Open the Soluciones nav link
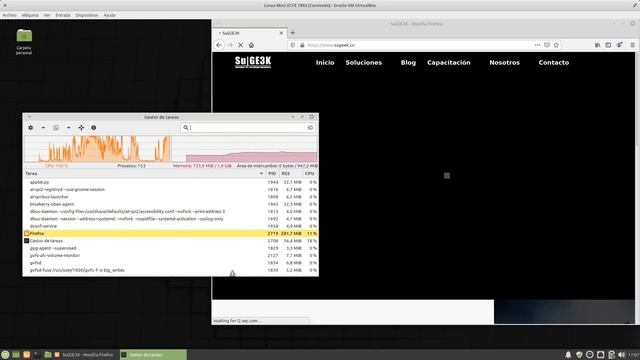640x360 pixels. 364,62
